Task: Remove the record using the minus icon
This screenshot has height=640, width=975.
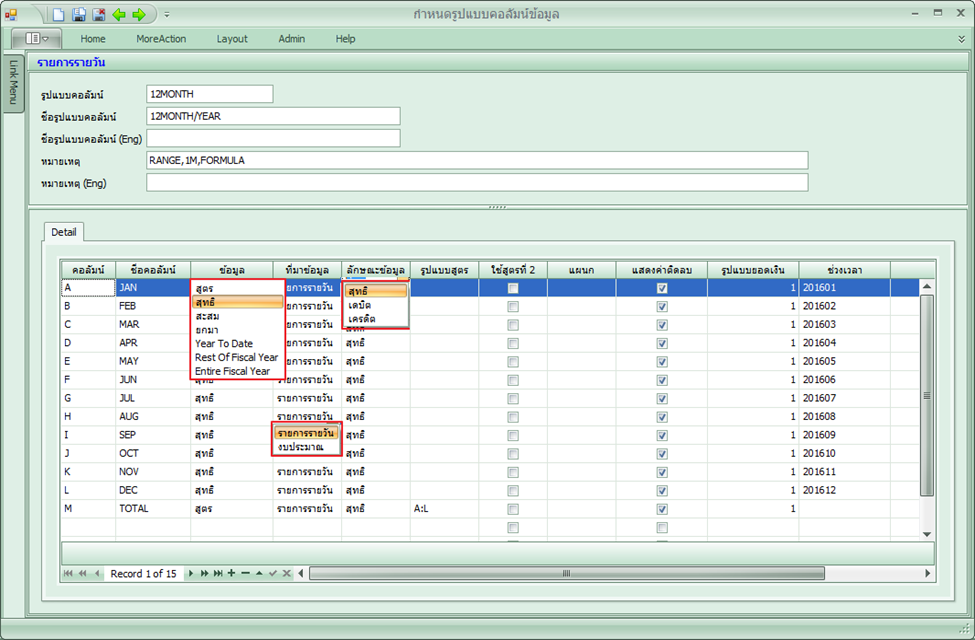Action: click(245, 573)
